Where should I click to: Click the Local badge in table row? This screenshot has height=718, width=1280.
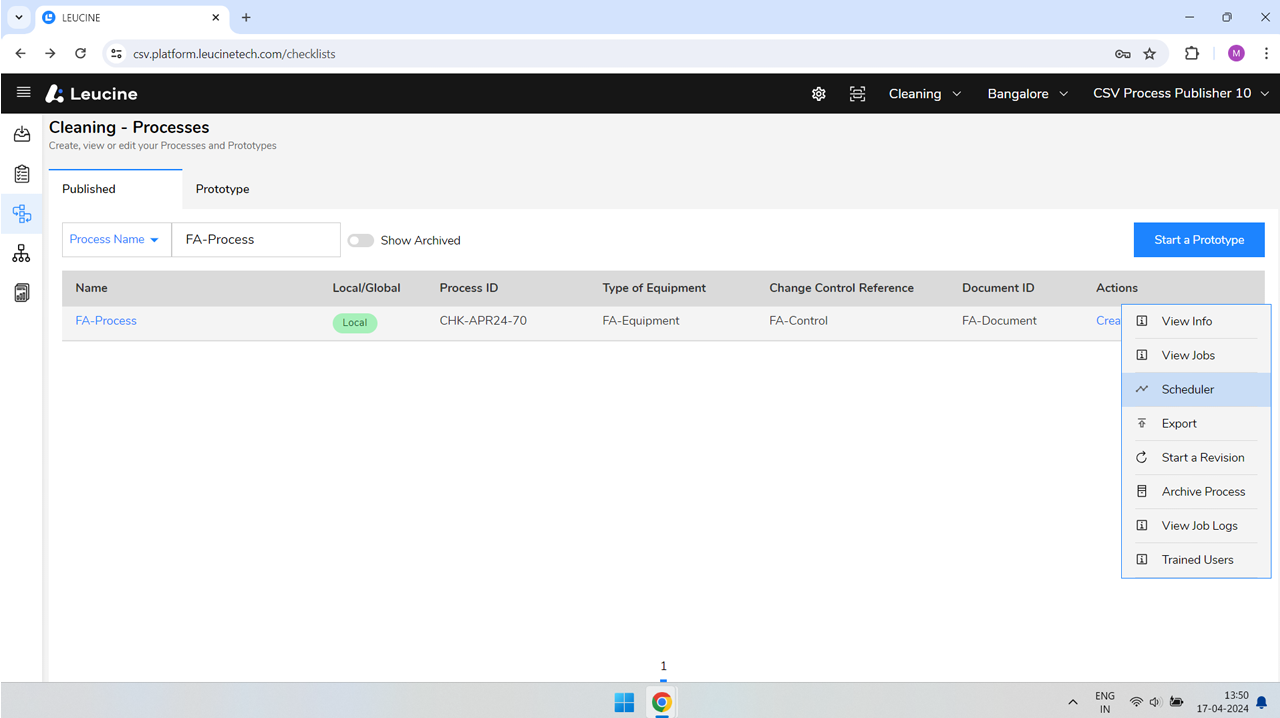coord(355,323)
